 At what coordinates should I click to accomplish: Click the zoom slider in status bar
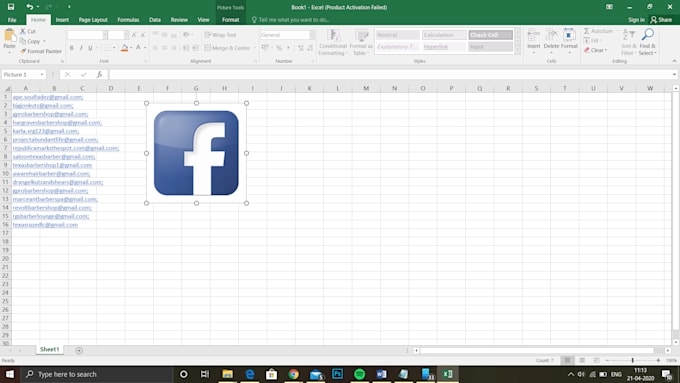(x=633, y=360)
